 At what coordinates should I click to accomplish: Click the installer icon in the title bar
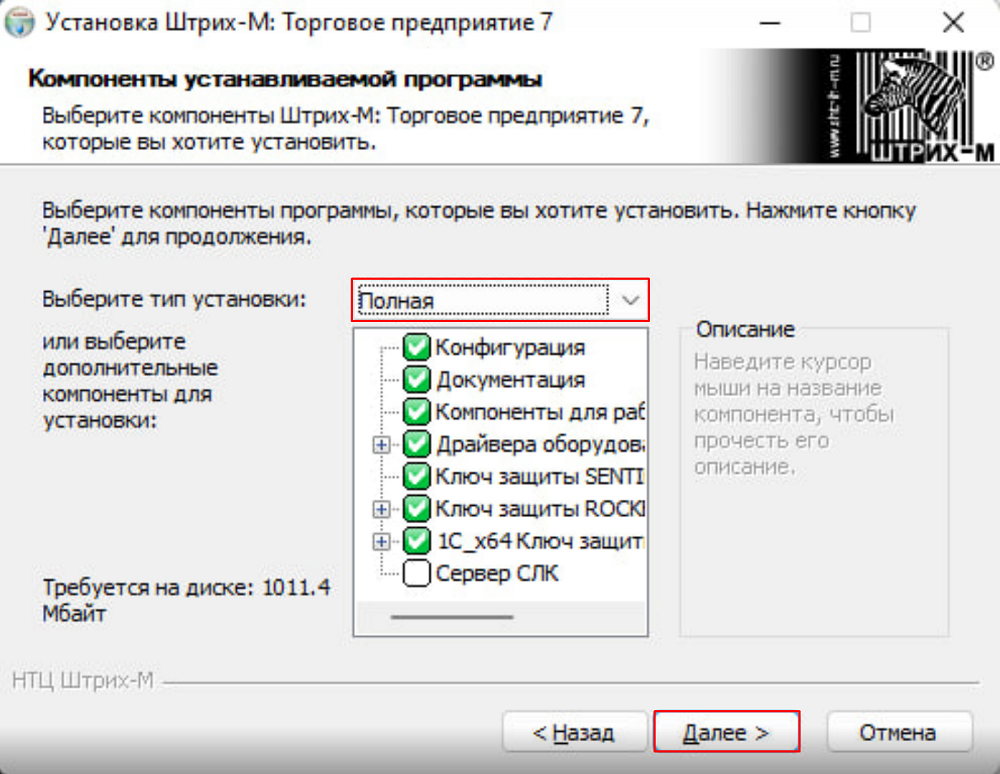[x=19, y=22]
